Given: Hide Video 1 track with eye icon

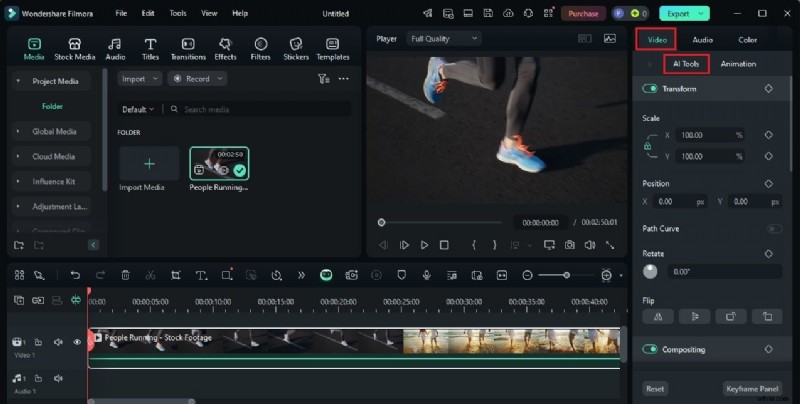Looking at the screenshot, I should (77, 342).
